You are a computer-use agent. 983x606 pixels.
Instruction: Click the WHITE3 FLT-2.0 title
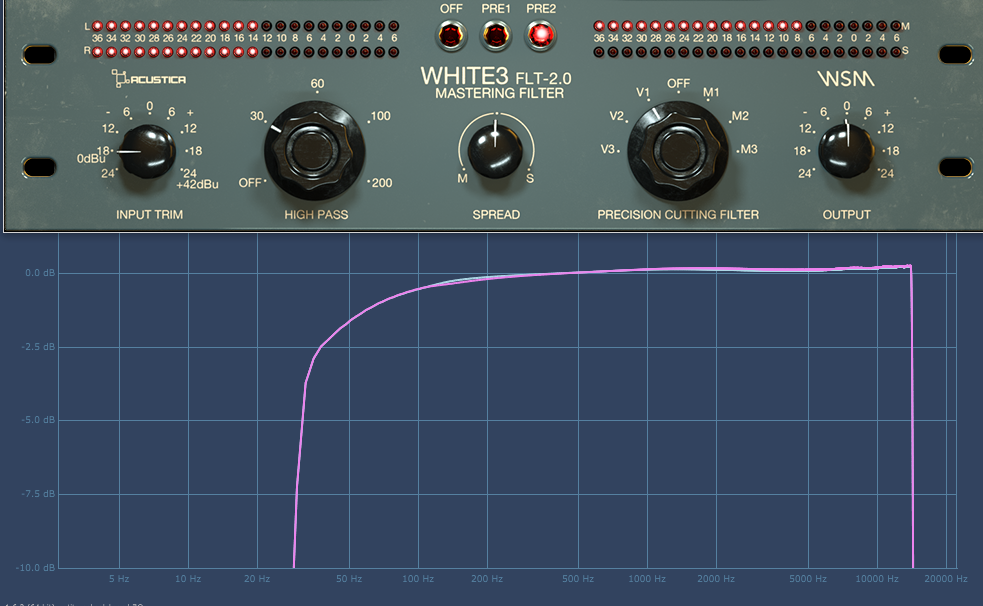click(x=496, y=76)
